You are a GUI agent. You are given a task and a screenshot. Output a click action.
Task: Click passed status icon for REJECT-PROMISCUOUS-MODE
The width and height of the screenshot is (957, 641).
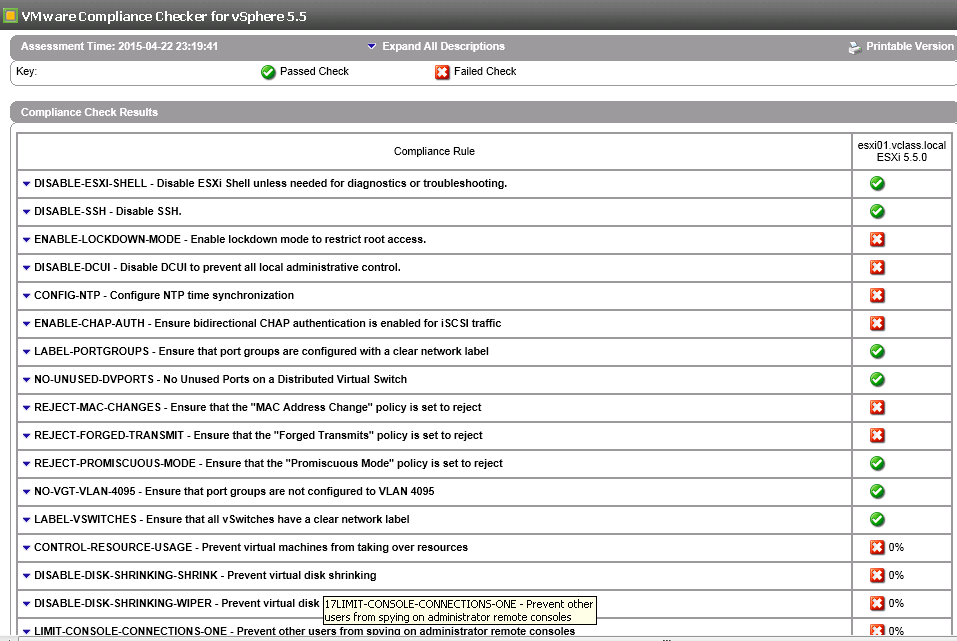tap(877, 463)
